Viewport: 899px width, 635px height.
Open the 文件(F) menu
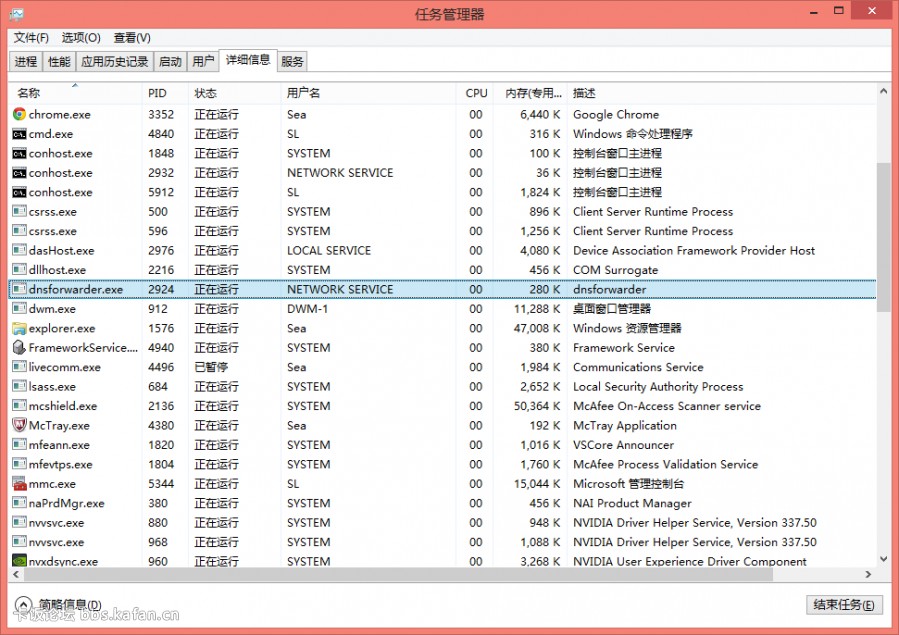tap(31, 38)
